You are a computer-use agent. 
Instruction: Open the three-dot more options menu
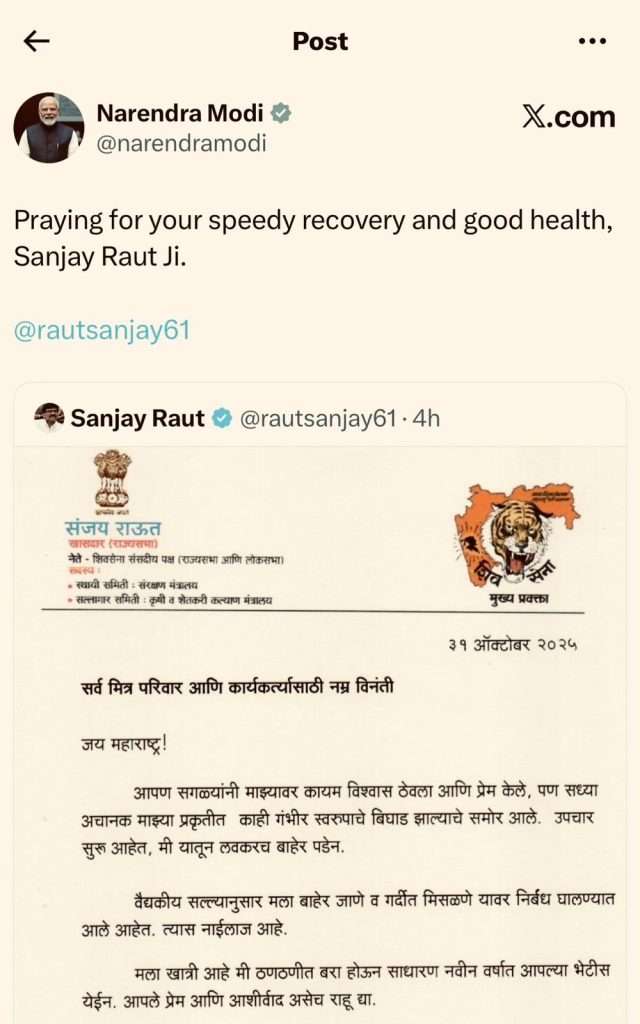(592, 41)
